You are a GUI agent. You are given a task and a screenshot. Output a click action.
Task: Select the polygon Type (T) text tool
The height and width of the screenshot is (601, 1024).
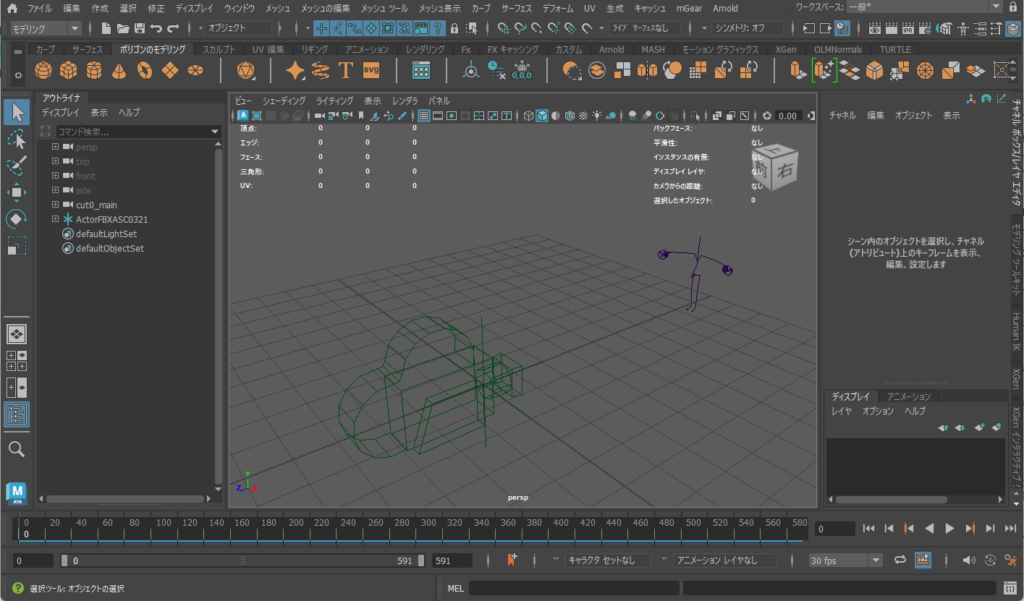coord(346,70)
